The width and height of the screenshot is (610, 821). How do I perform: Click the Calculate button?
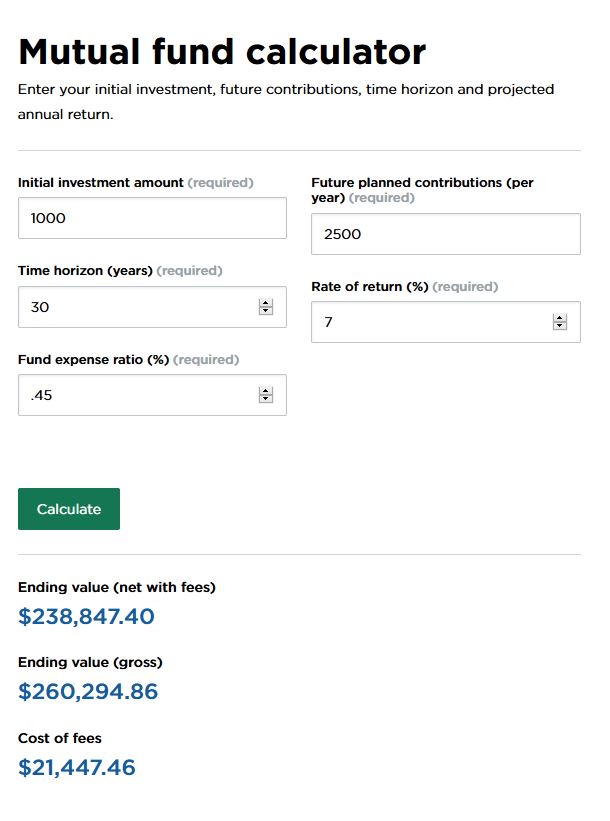pyautogui.click(x=69, y=509)
